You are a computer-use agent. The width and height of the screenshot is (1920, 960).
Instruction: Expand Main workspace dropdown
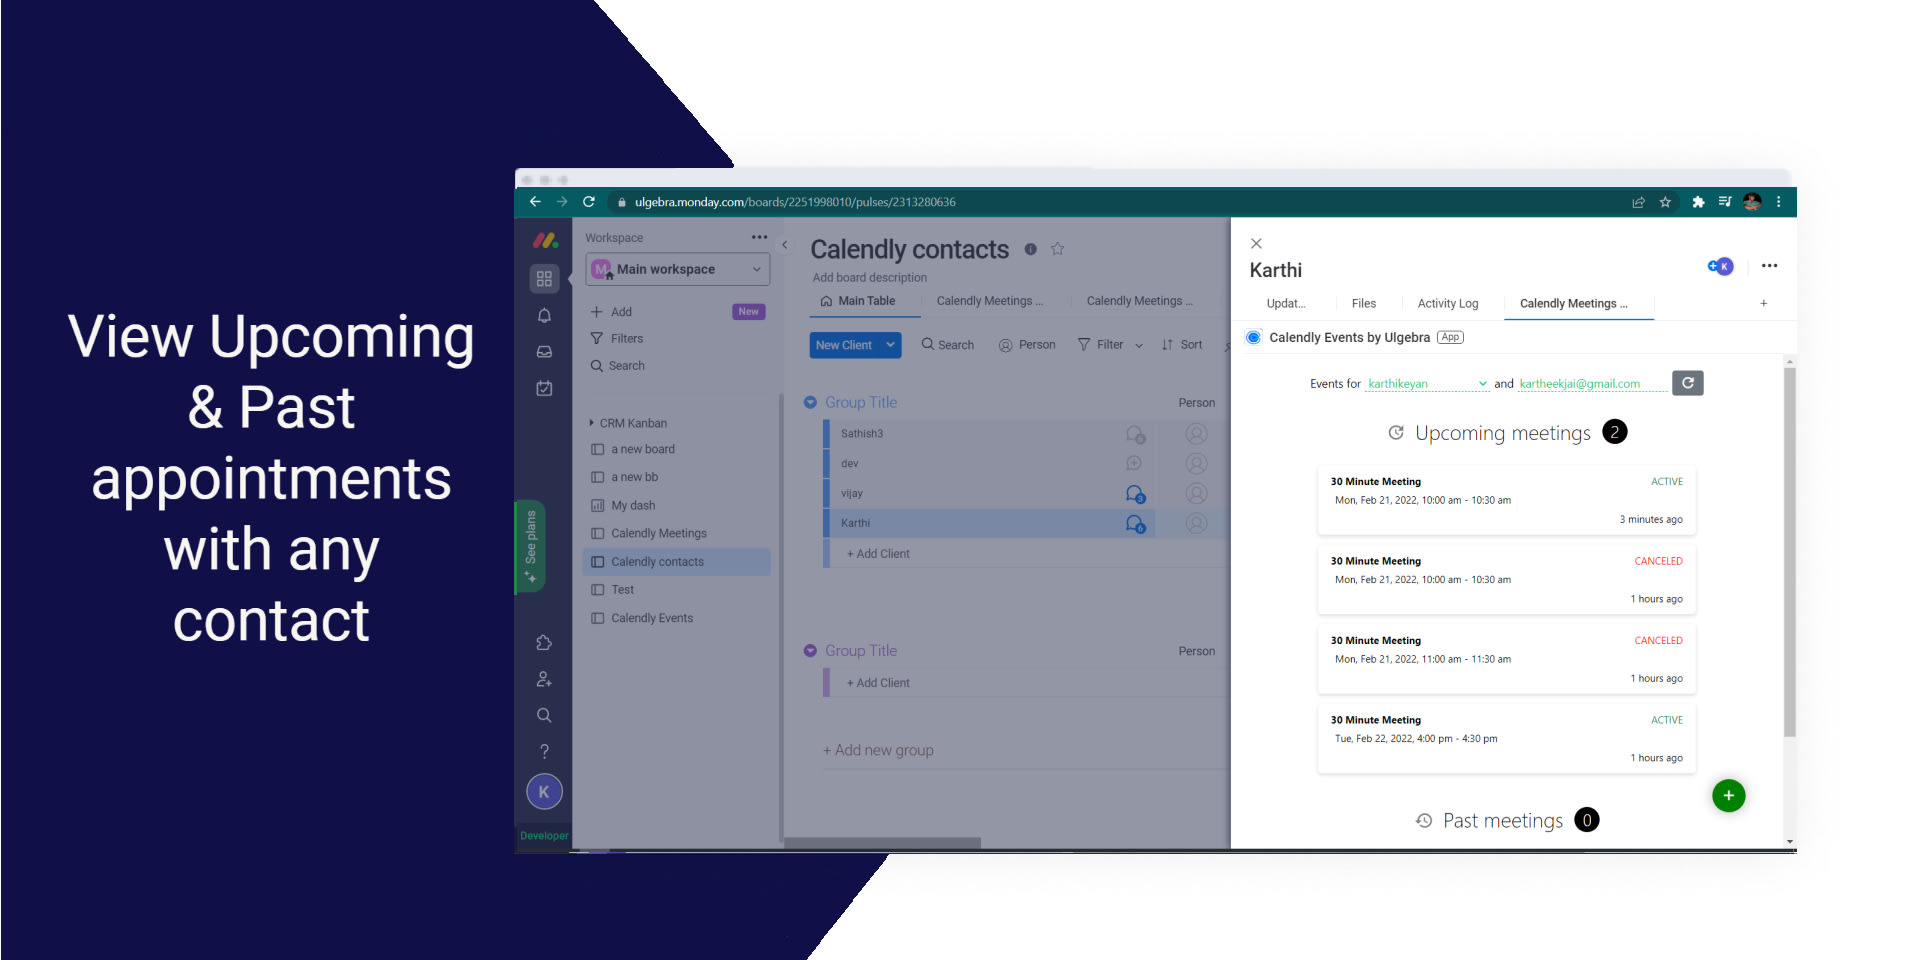(x=678, y=269)
